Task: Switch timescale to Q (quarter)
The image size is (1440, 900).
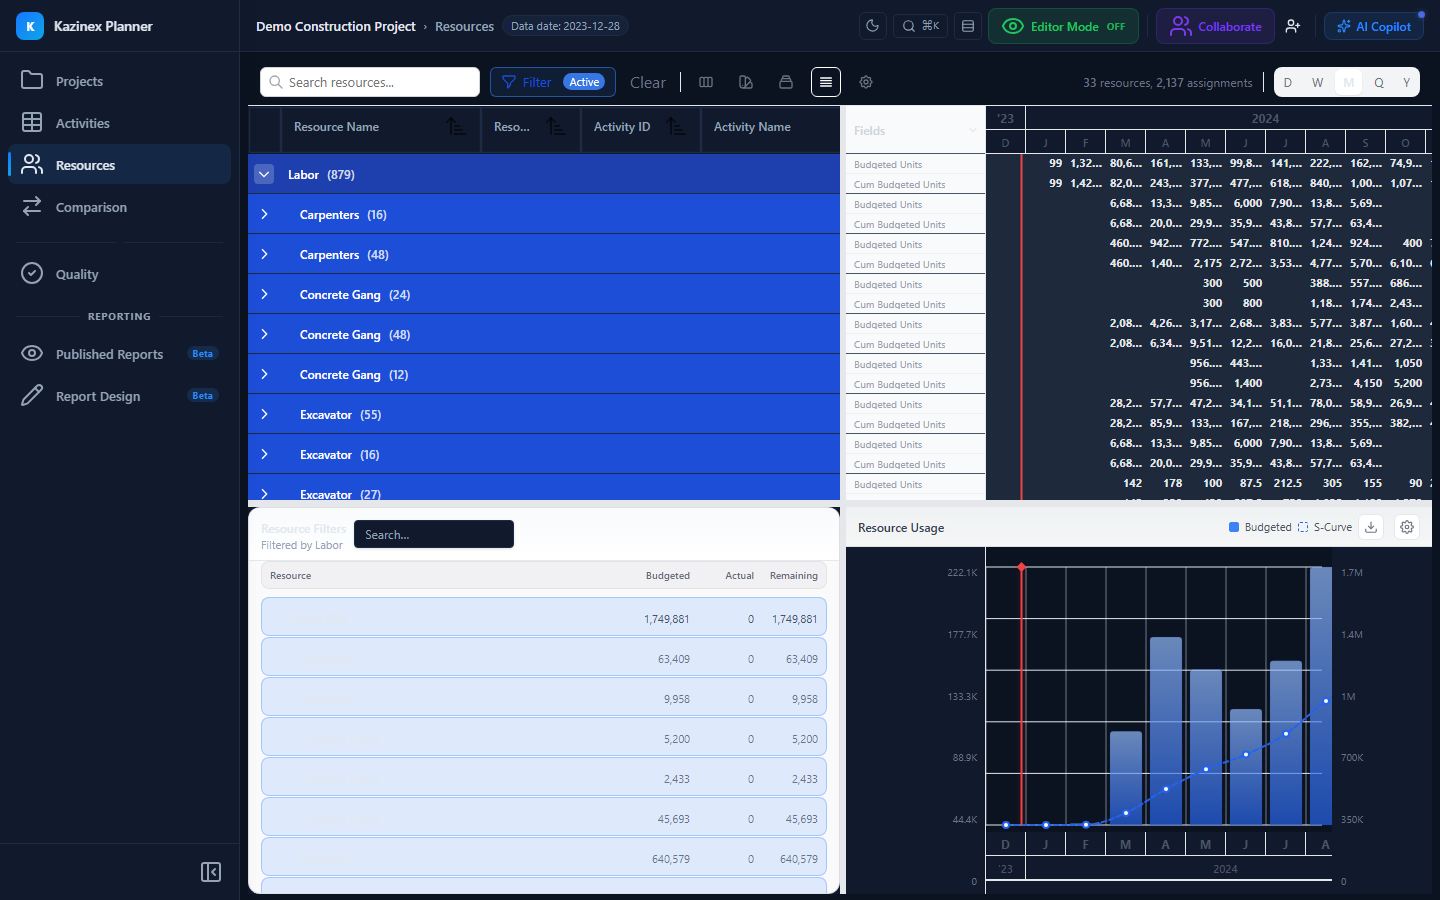Action: pos(1379,82)
